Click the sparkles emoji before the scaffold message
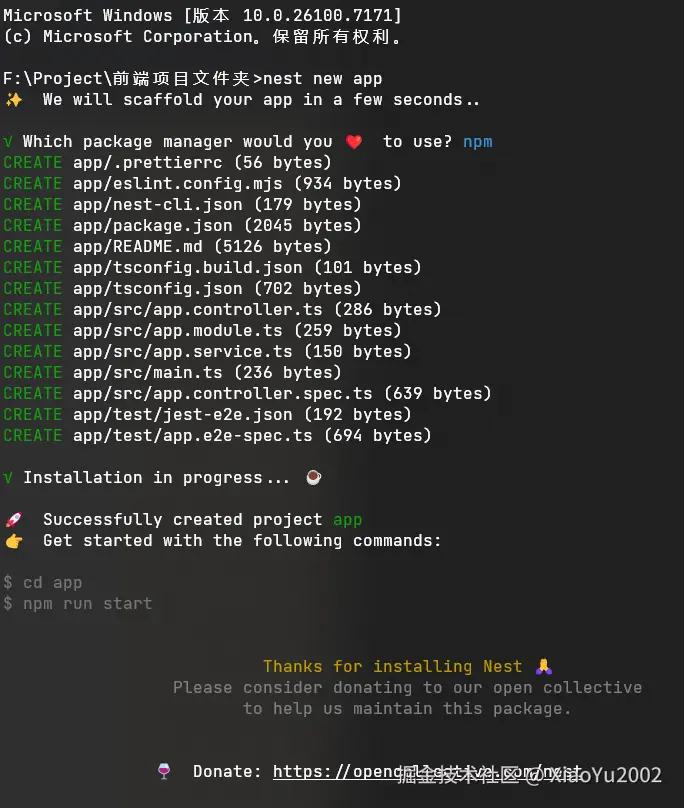 (x=13, y=100)
